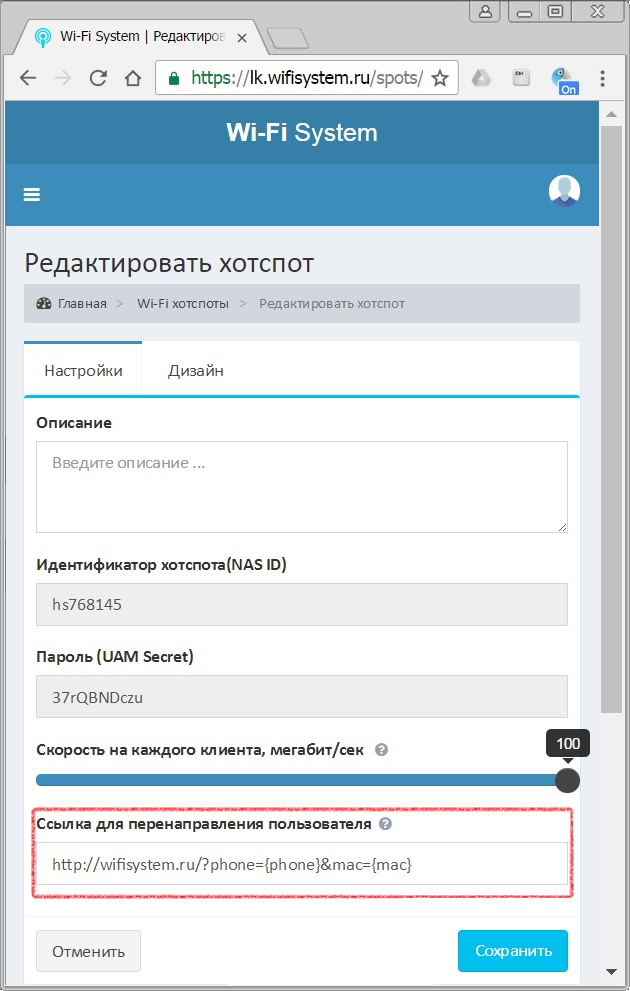Switch to the Дизайн tab
The width and height of the screenshot is (630, 991).
195,370
